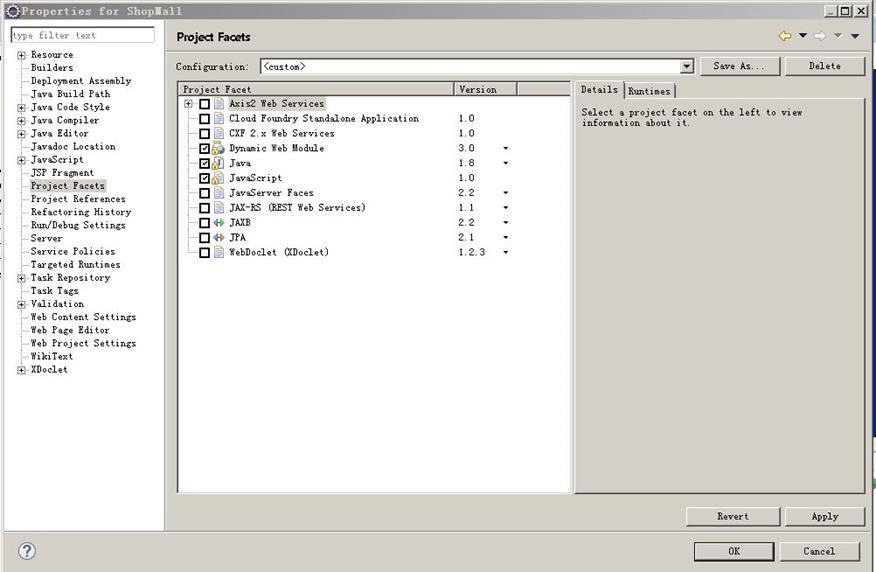Click the Save As... button

[740, 66]
